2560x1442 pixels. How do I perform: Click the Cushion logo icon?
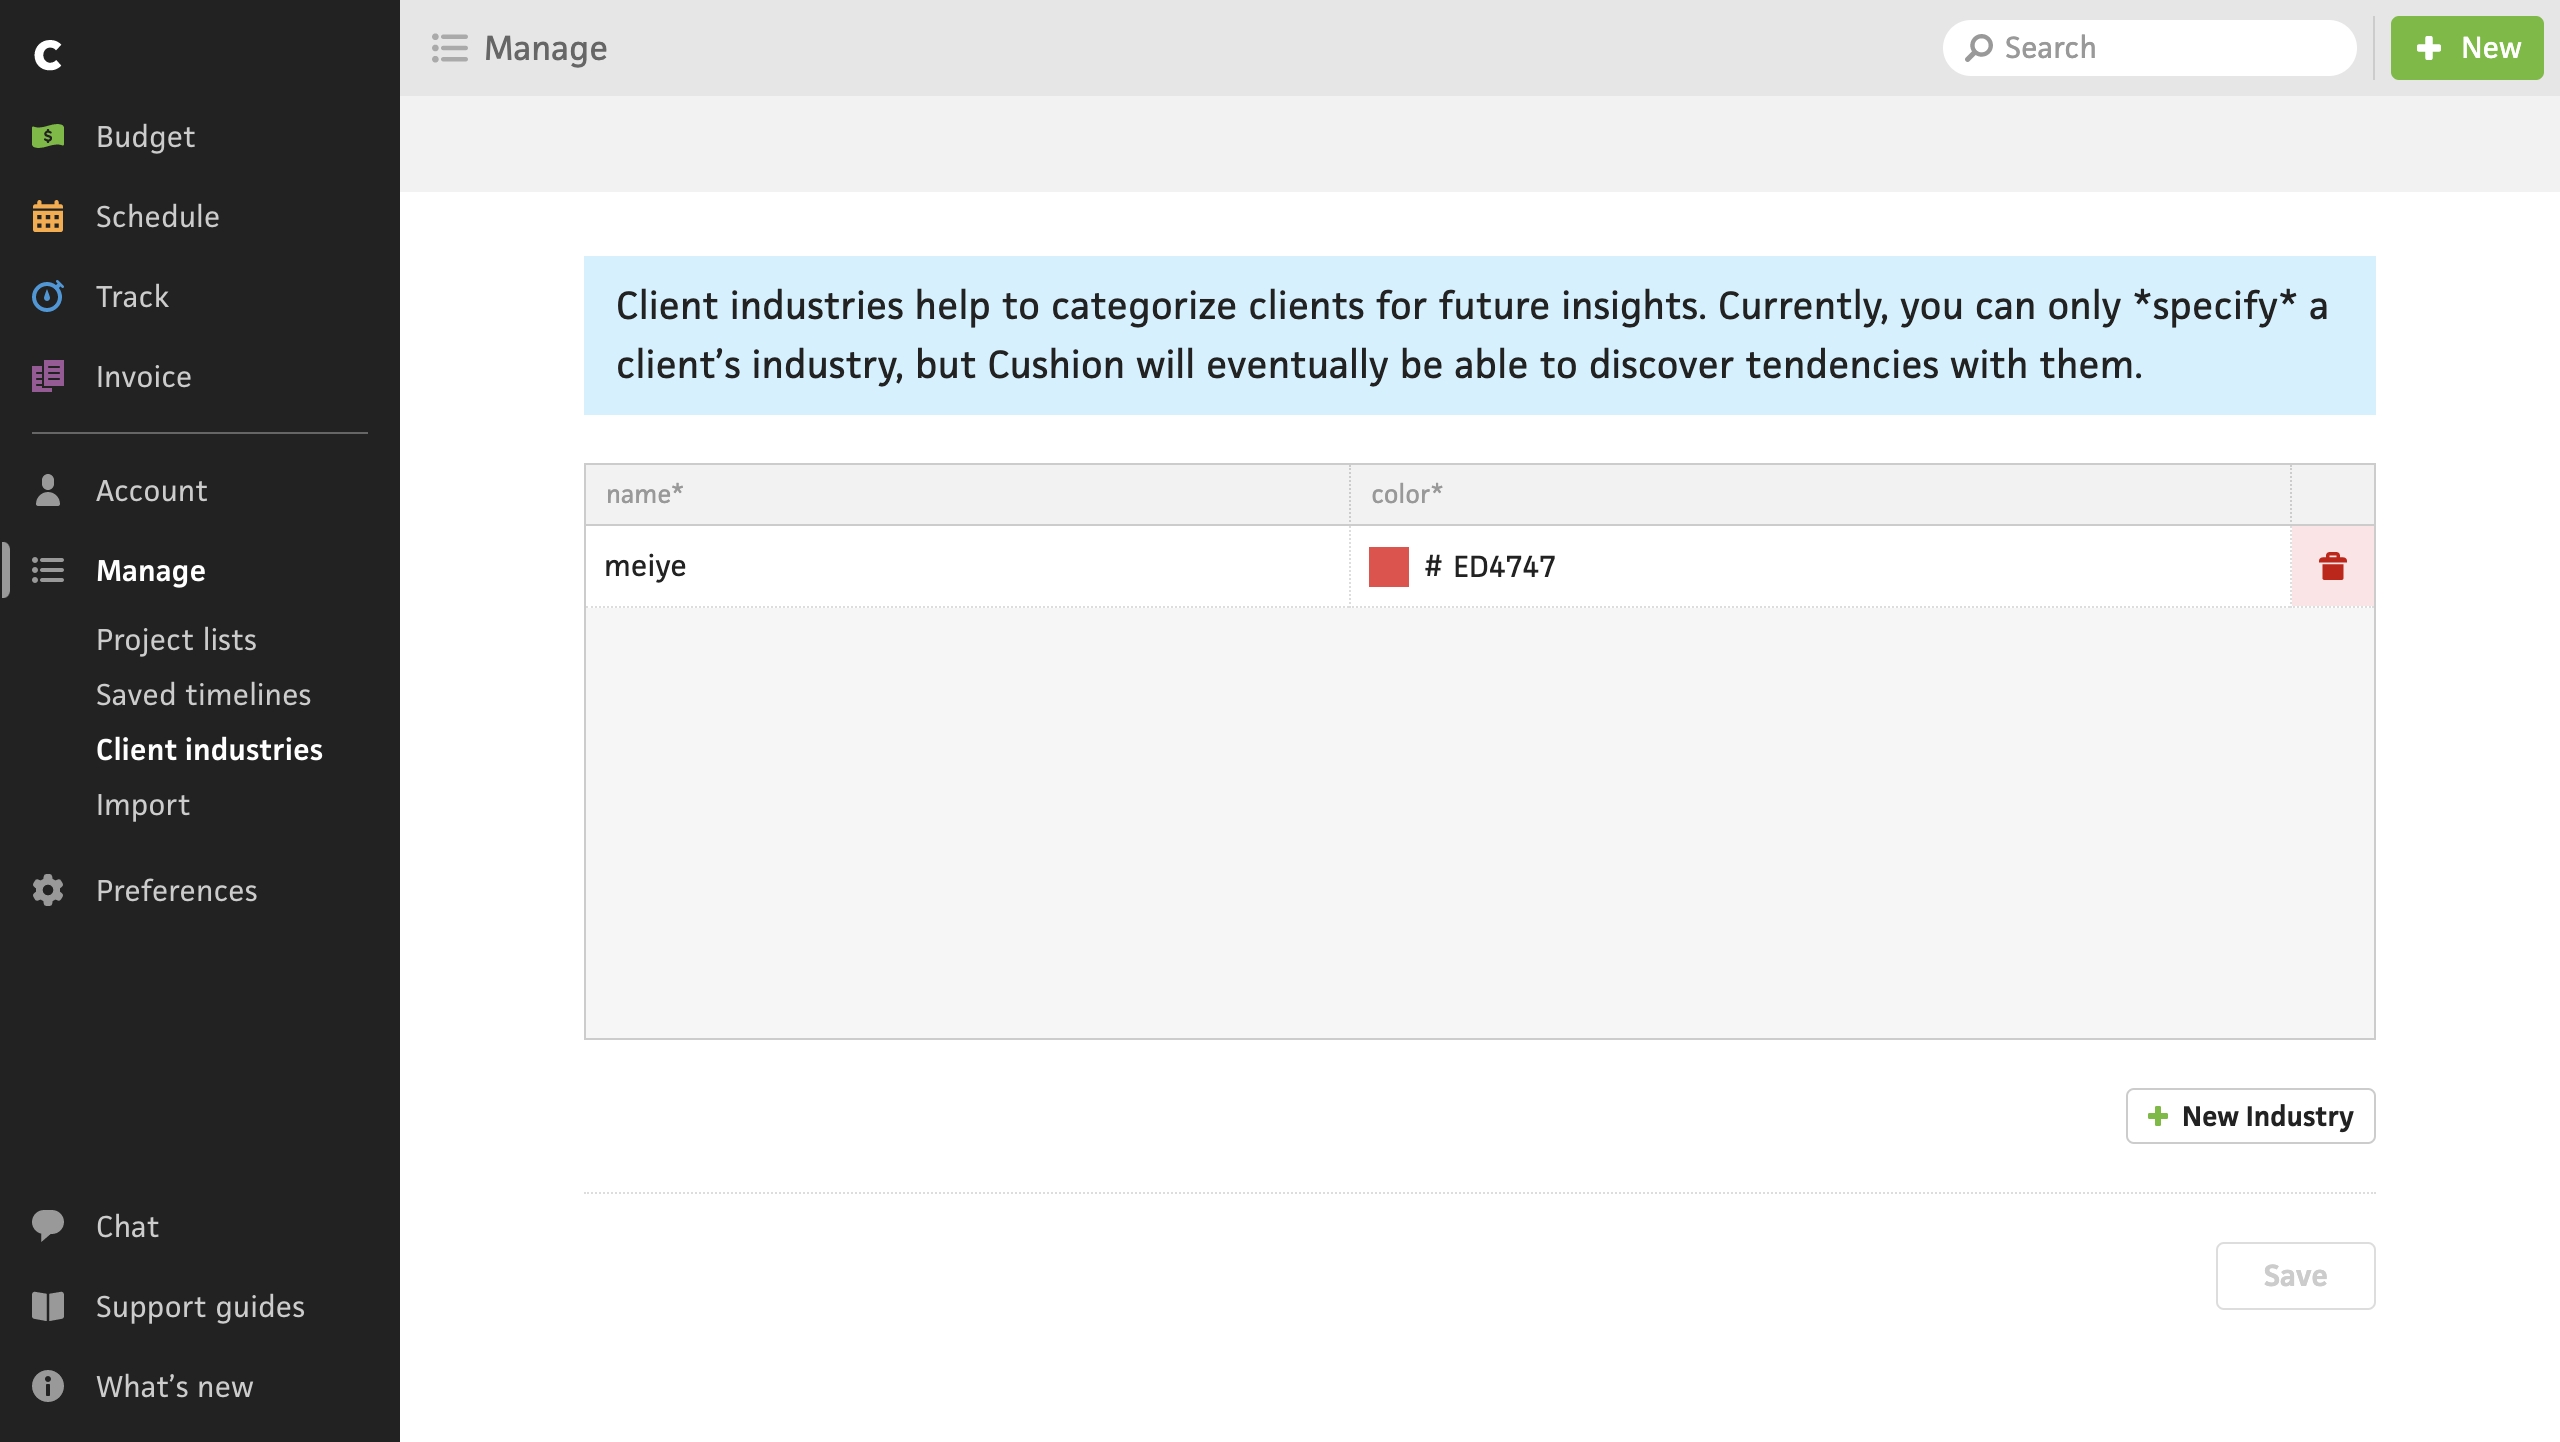tap(47, 54)
